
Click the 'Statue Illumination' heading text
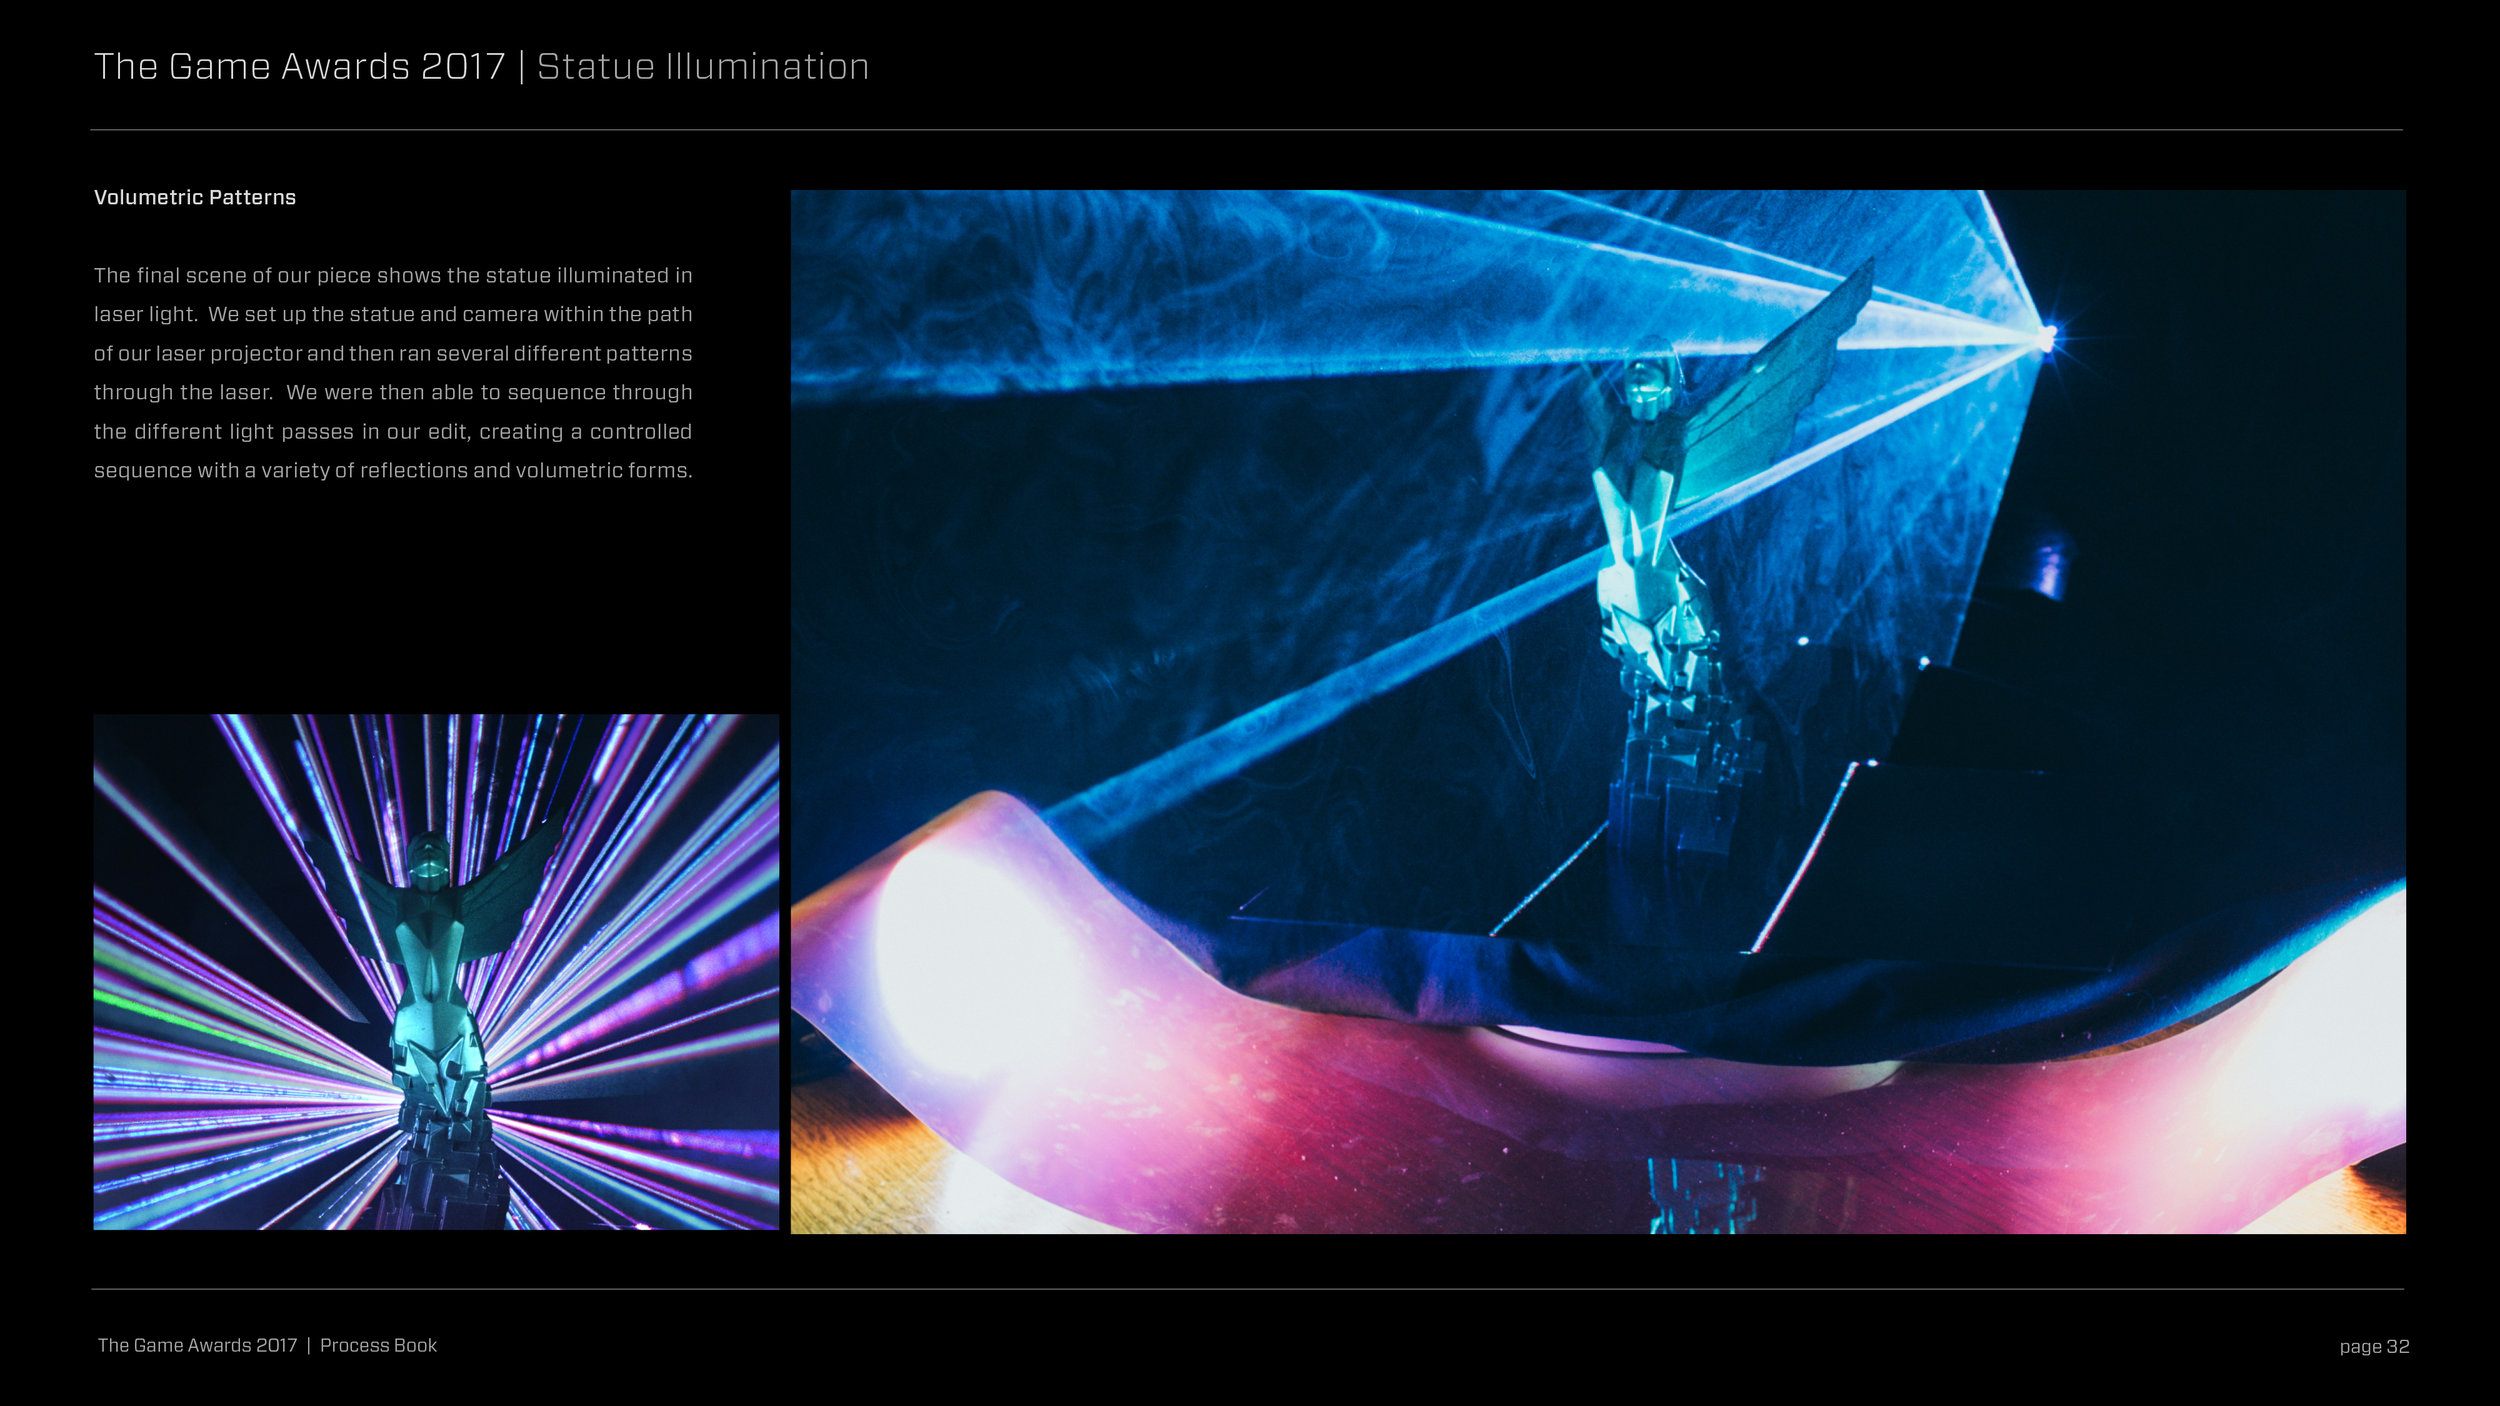point(703,67)
